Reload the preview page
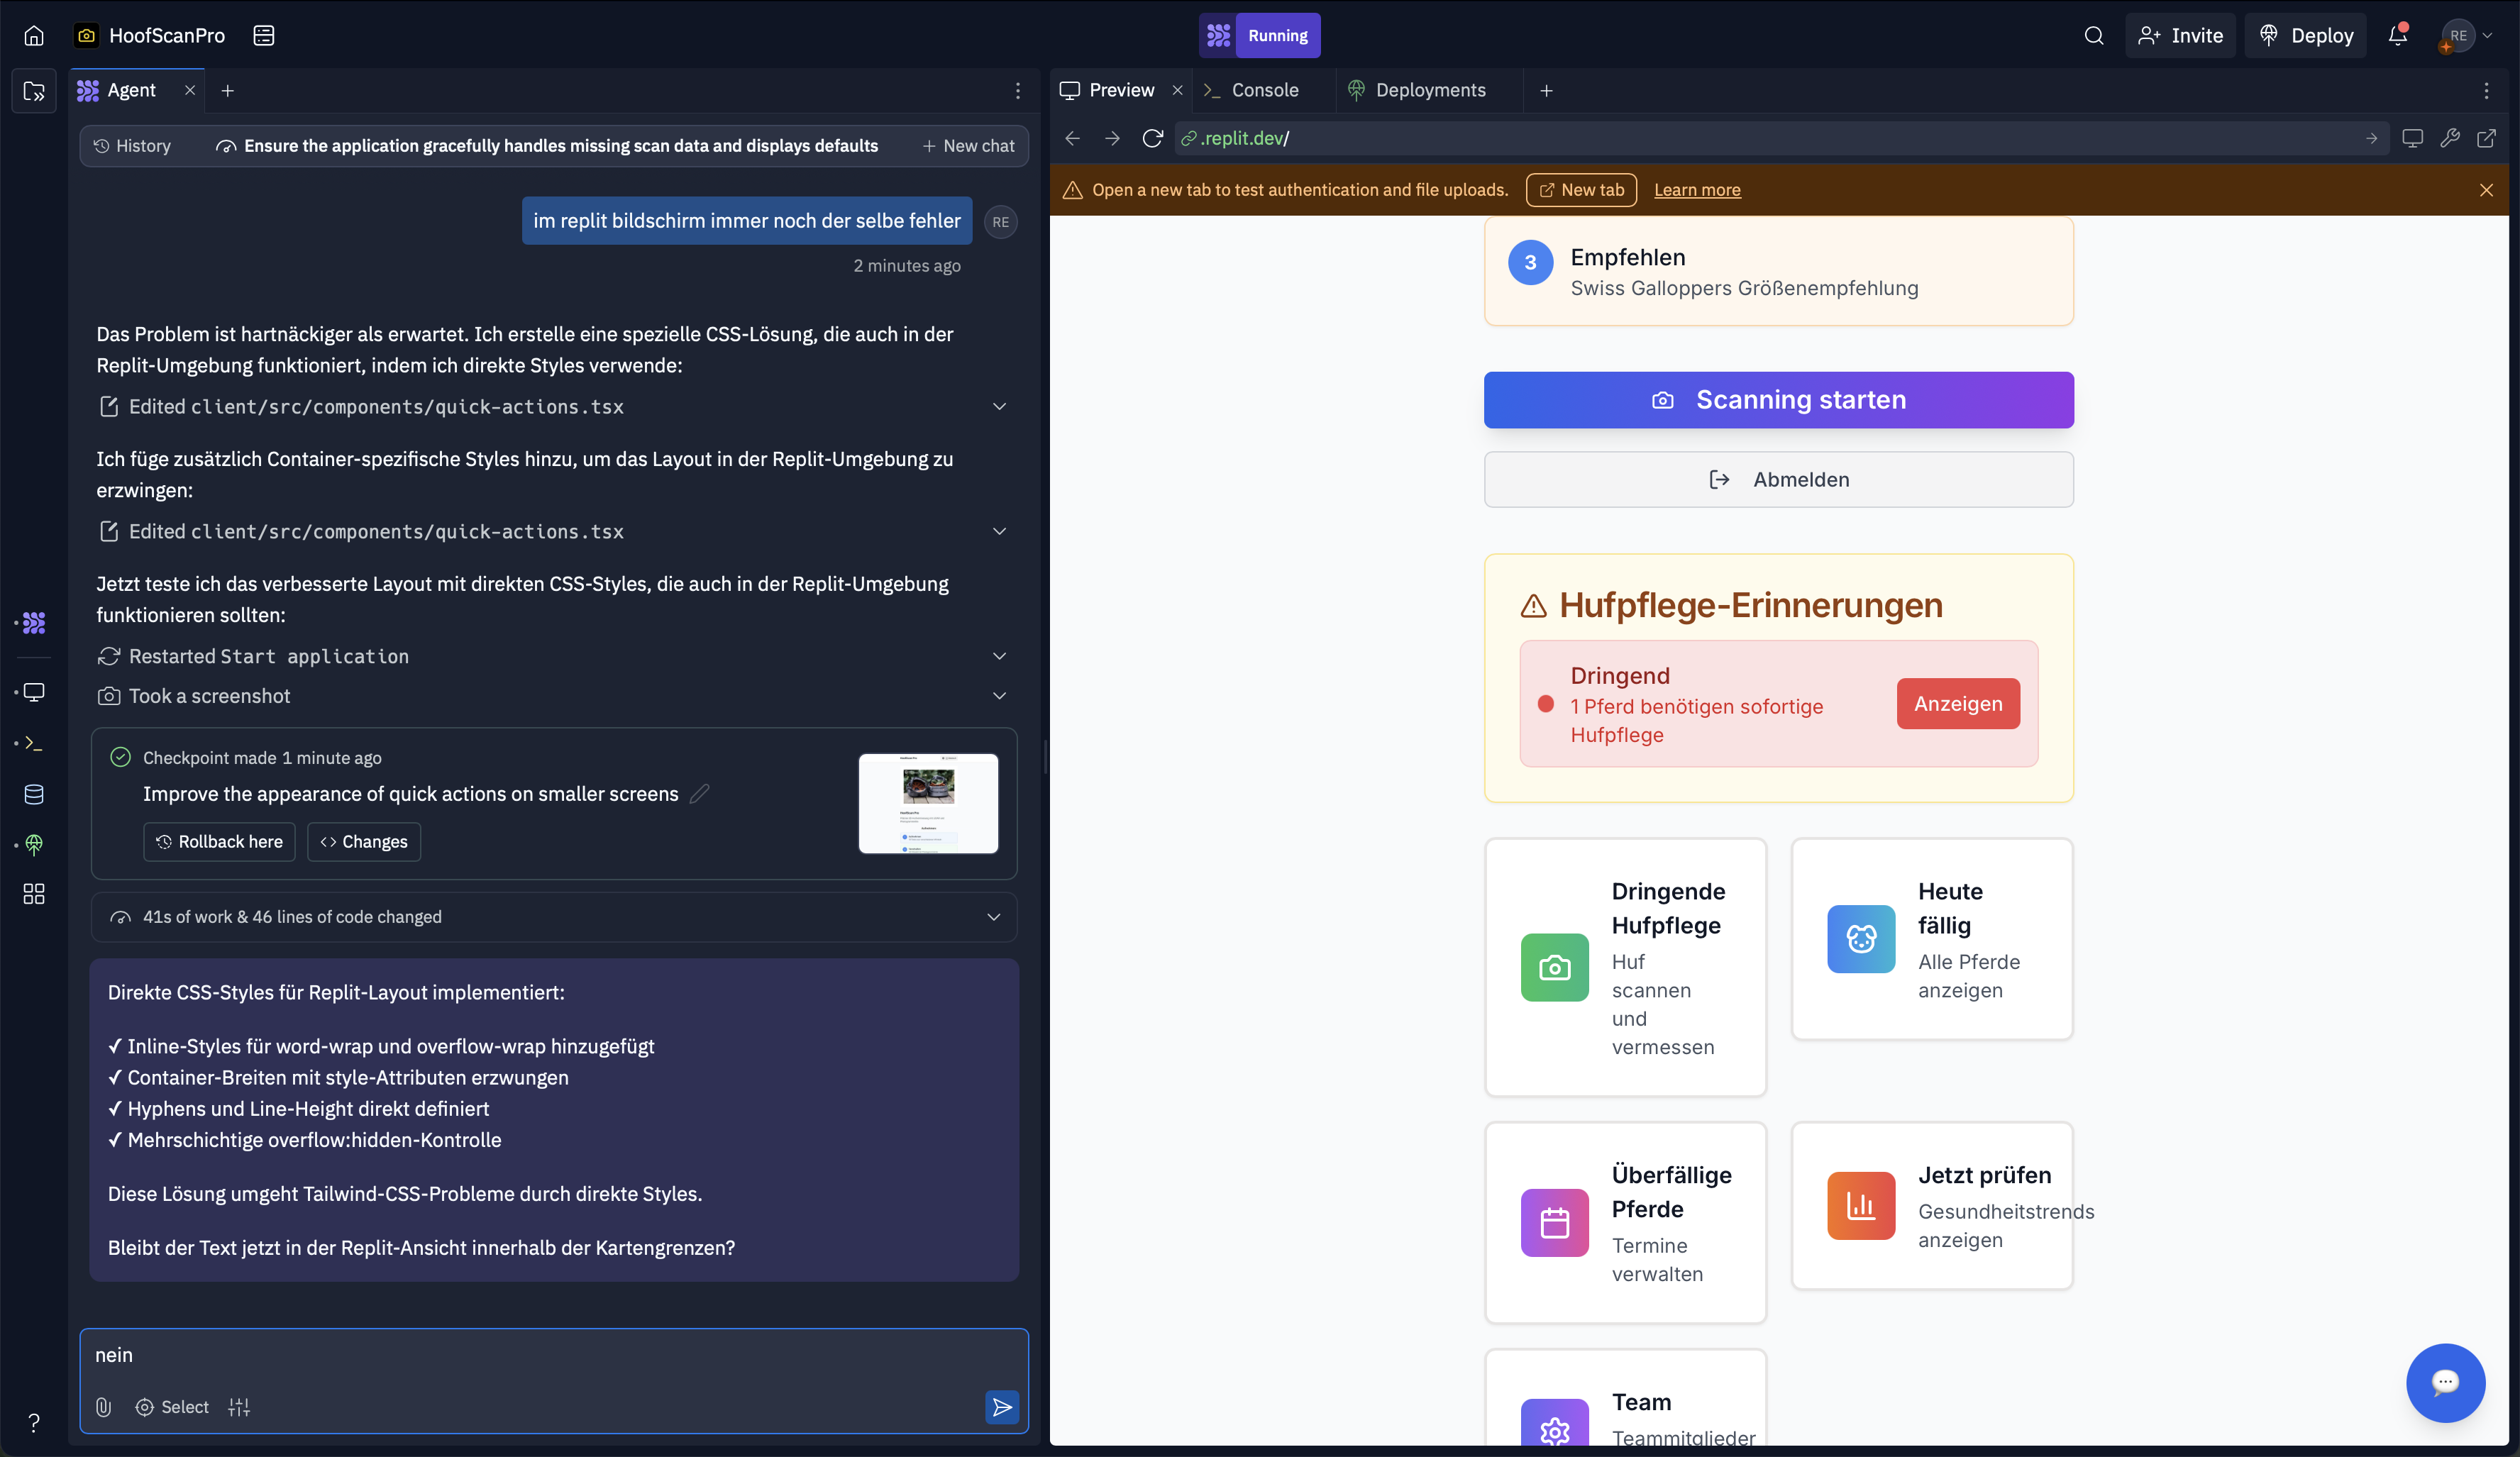Image resolution: width=2520 pixels, height=1457 pixels. coord(1152,138)
